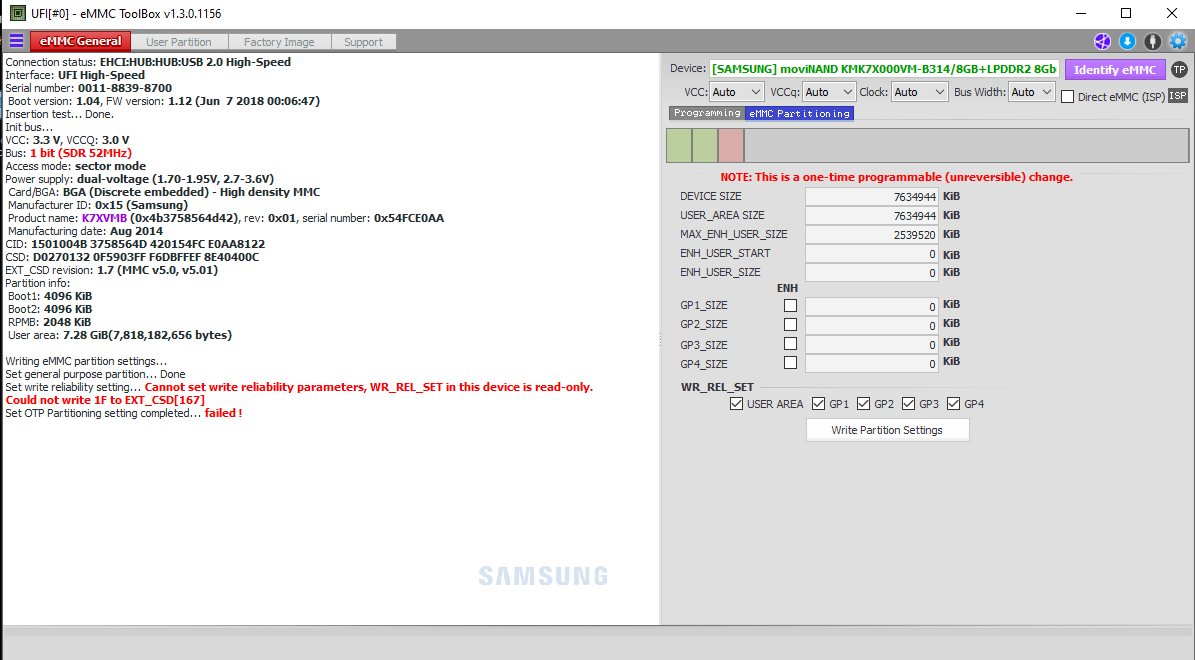Click the MAX_ENH_USER_SIZE value field

872,235
